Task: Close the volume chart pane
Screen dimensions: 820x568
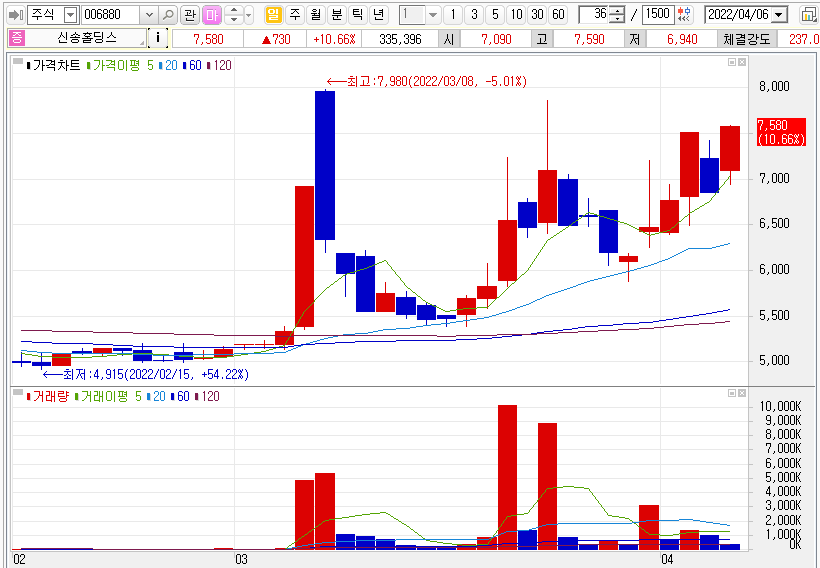Action: 742,393
